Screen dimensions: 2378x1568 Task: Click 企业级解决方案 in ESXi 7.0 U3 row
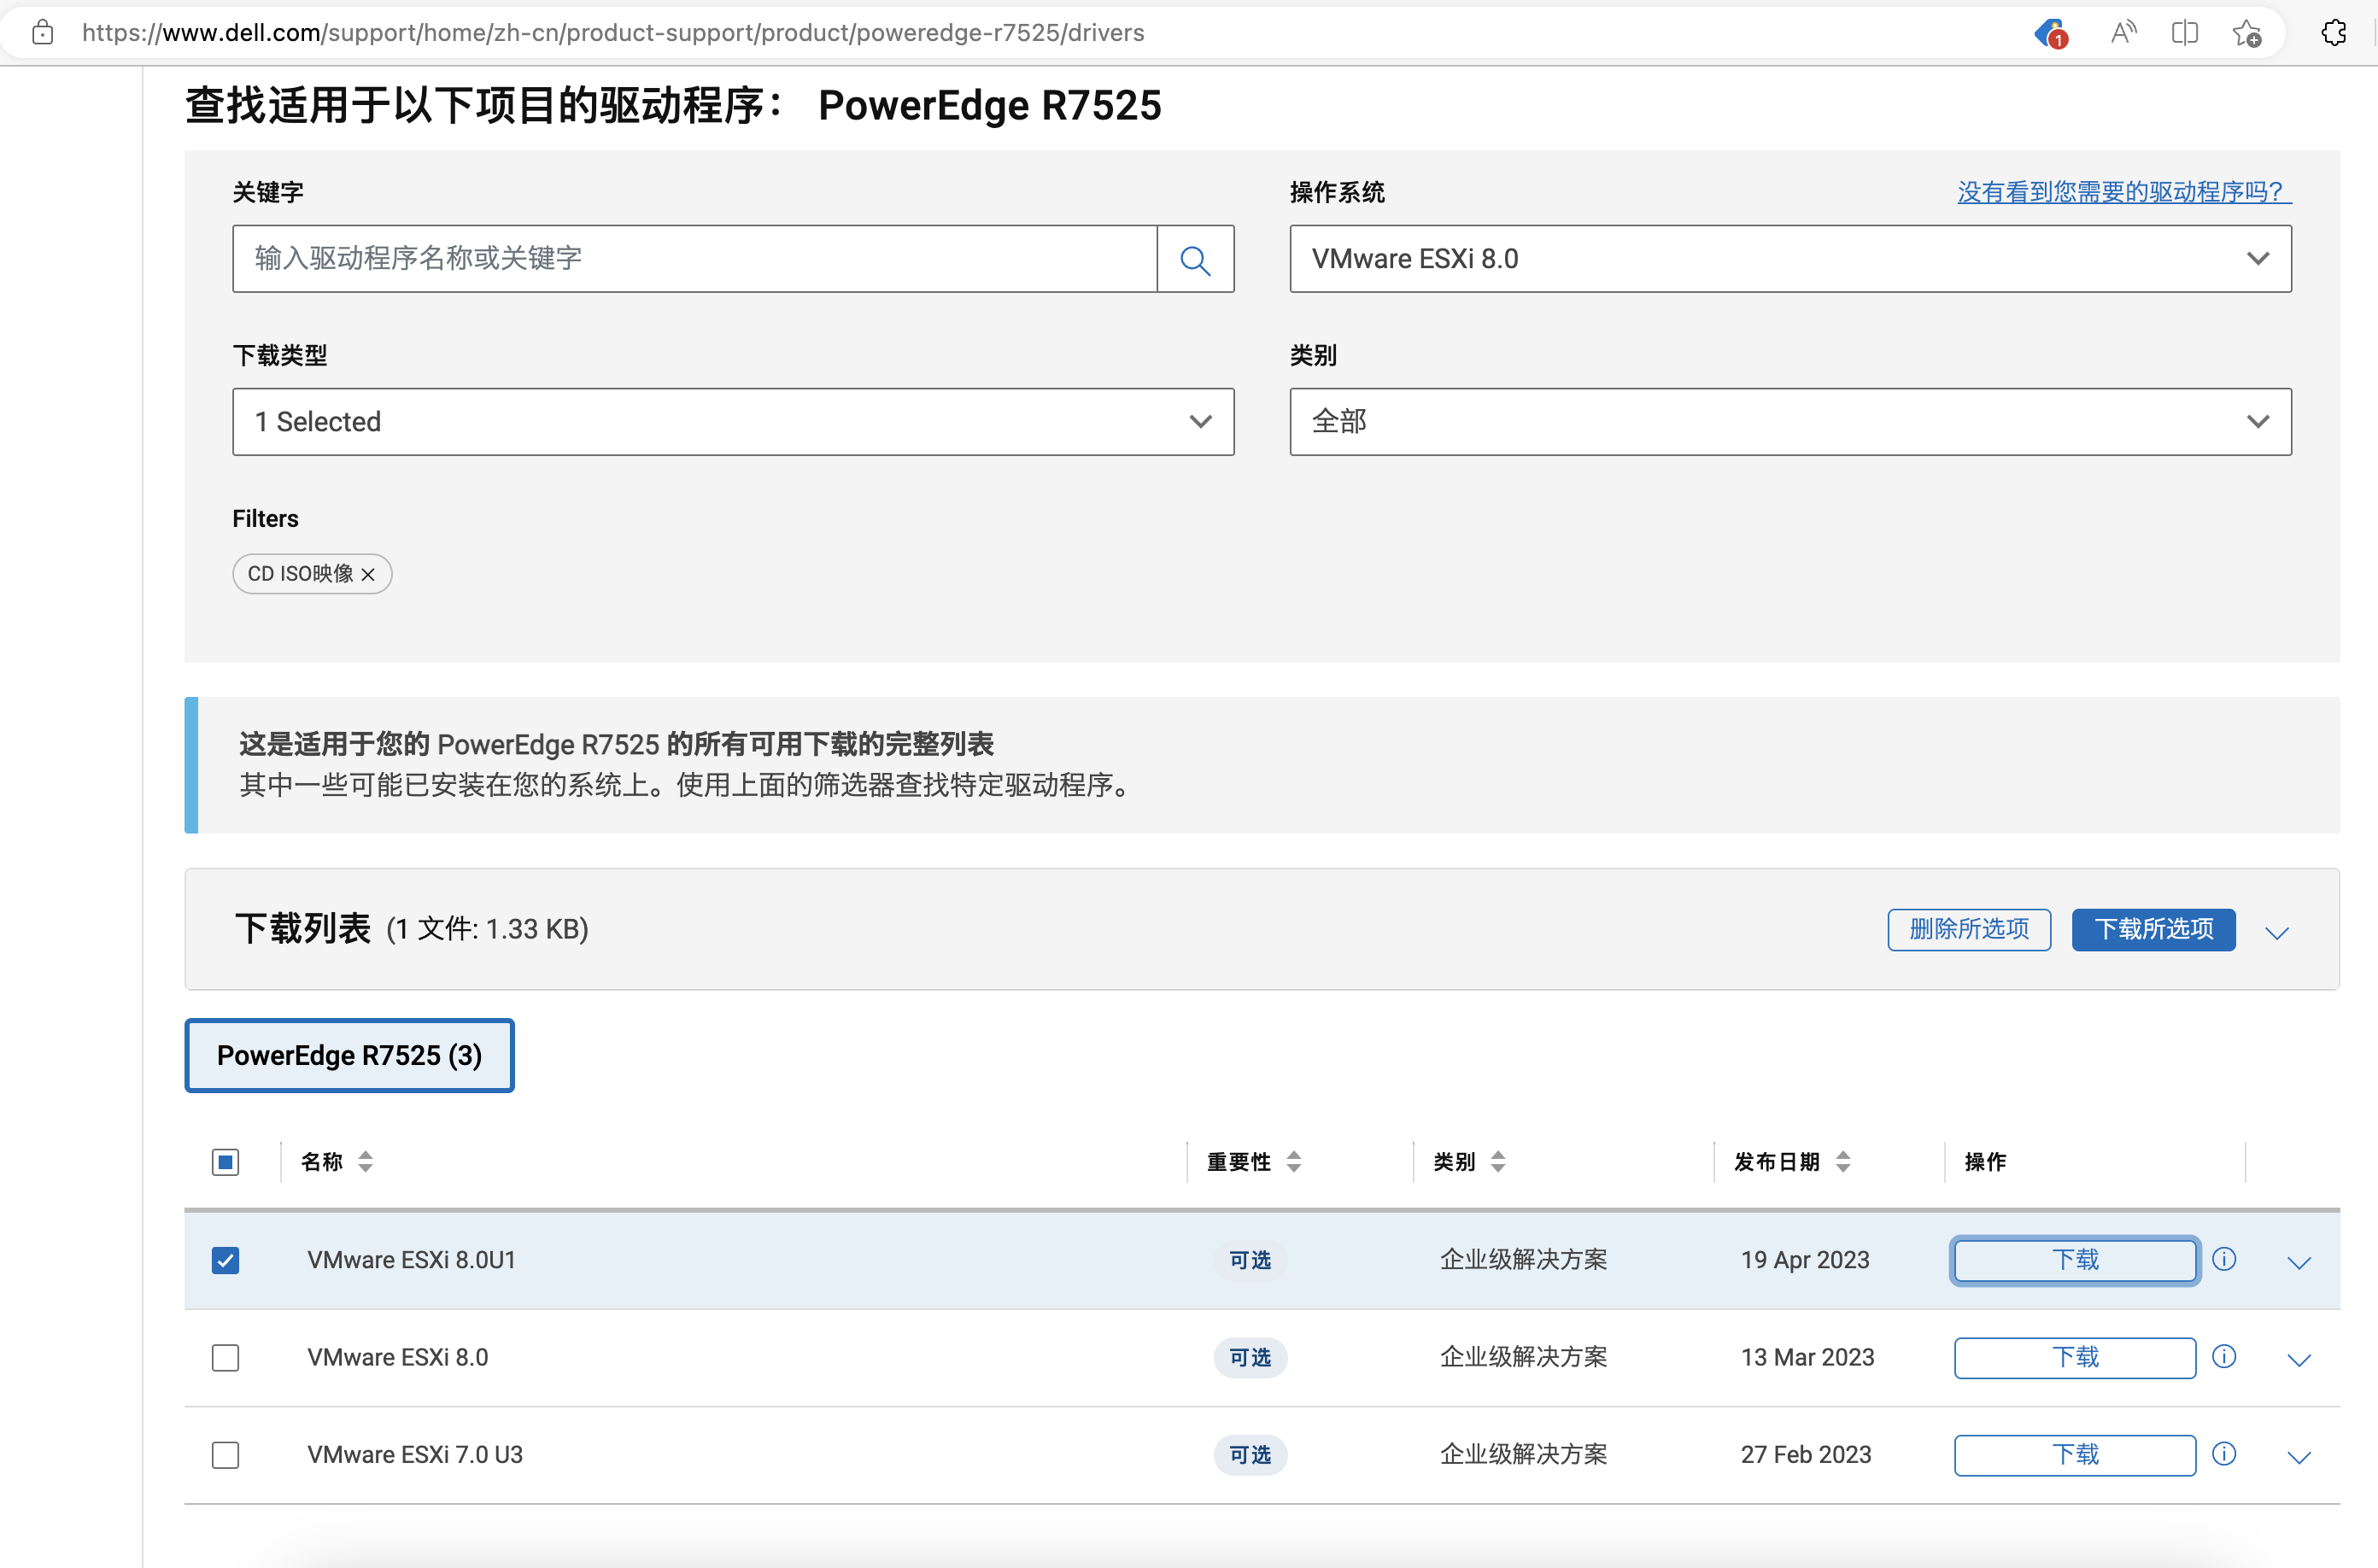[x=1523, y=1454]
